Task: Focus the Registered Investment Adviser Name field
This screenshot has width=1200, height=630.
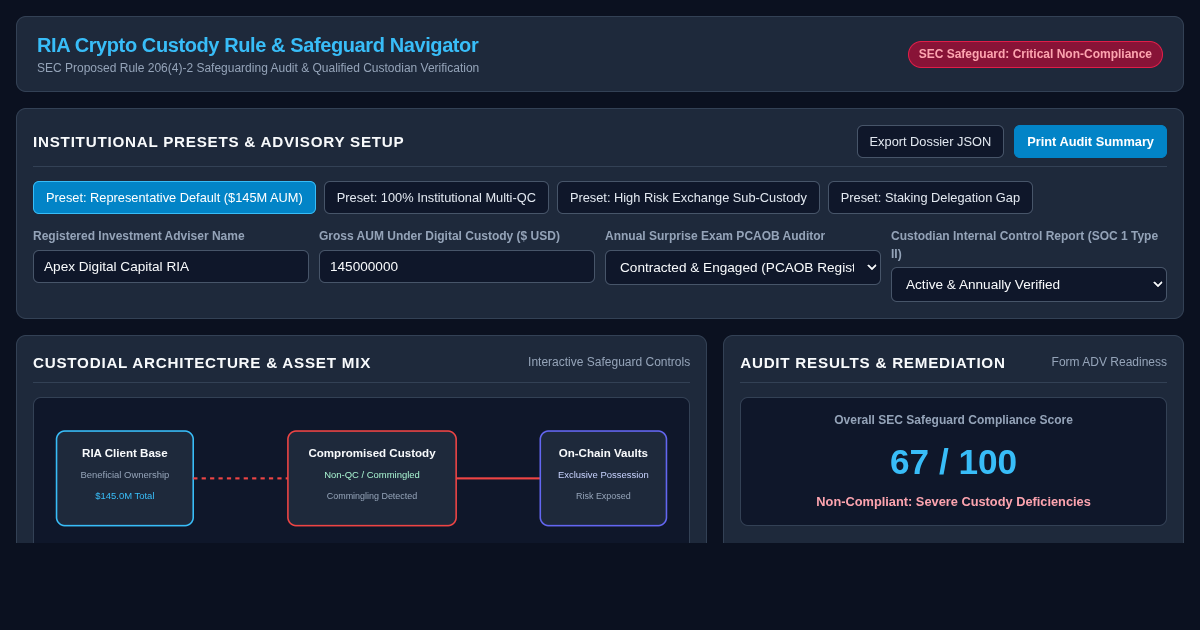Action: point(171,266)
